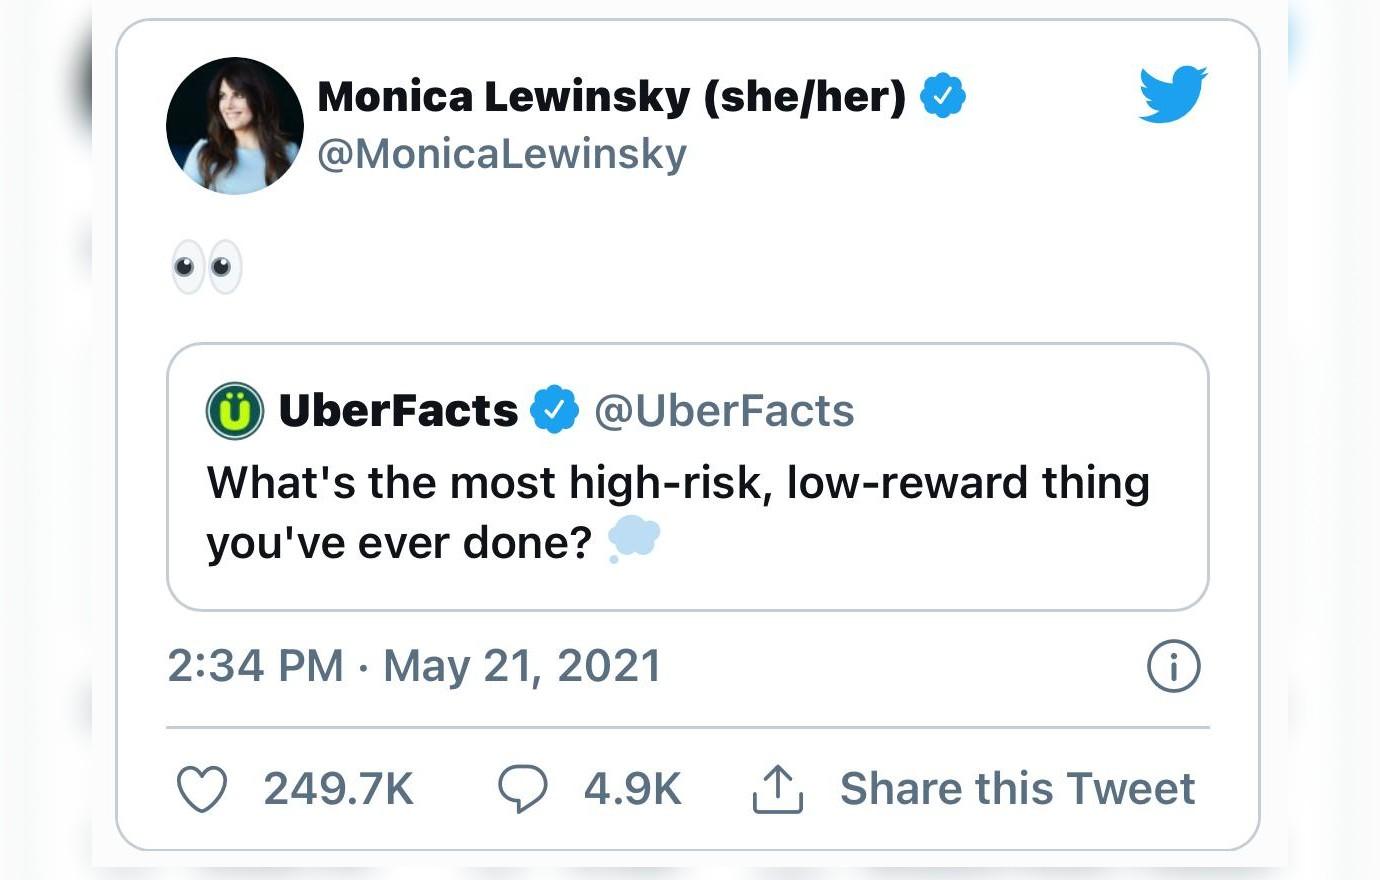The width and height of the screenshot is (1380, 880).
Task: Select Share this Tweet
Action: click(1017, 789)
